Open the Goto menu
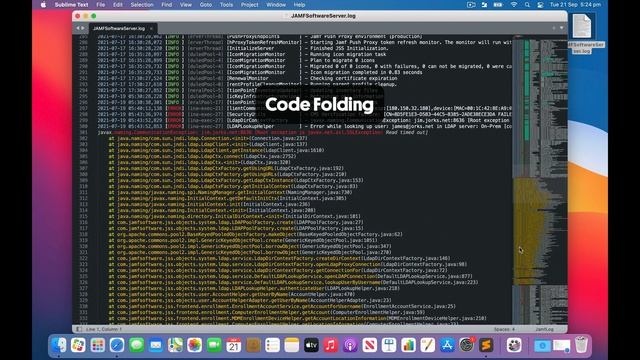This screenshot has width=640, height=360. click(x=206, y=5)
